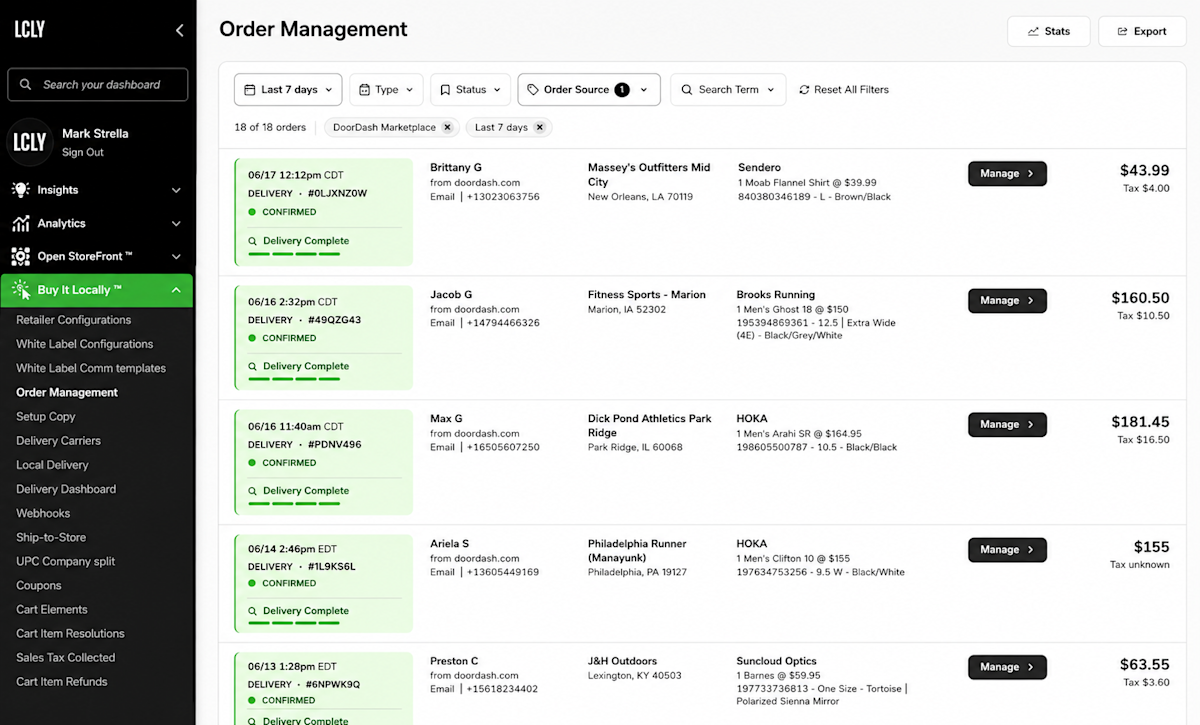Remove the Last 7 days filter chip
The height and width of the screenshot is (725, 1200).
coord(539,128)
